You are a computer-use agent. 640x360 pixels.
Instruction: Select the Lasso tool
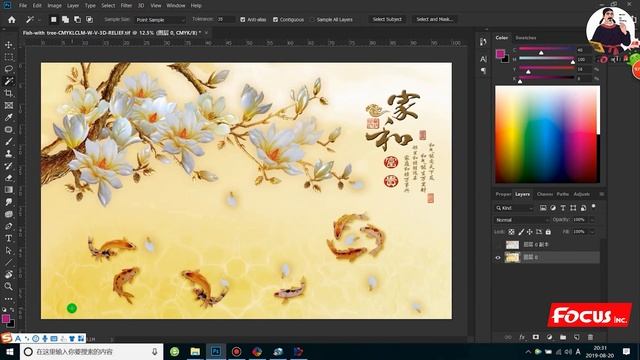[9, 69]
